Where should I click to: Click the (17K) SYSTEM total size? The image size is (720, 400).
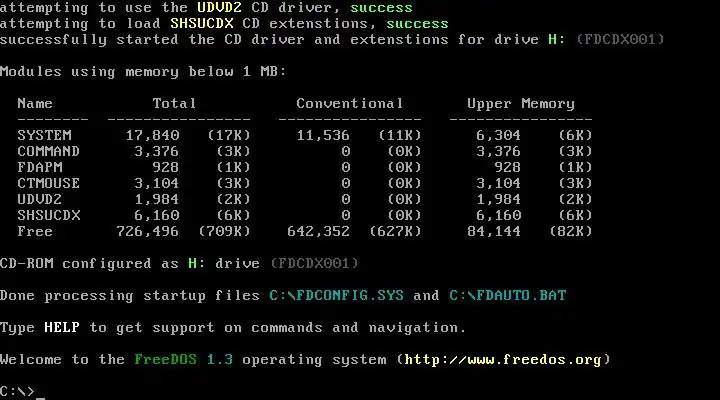pos(229,135)
